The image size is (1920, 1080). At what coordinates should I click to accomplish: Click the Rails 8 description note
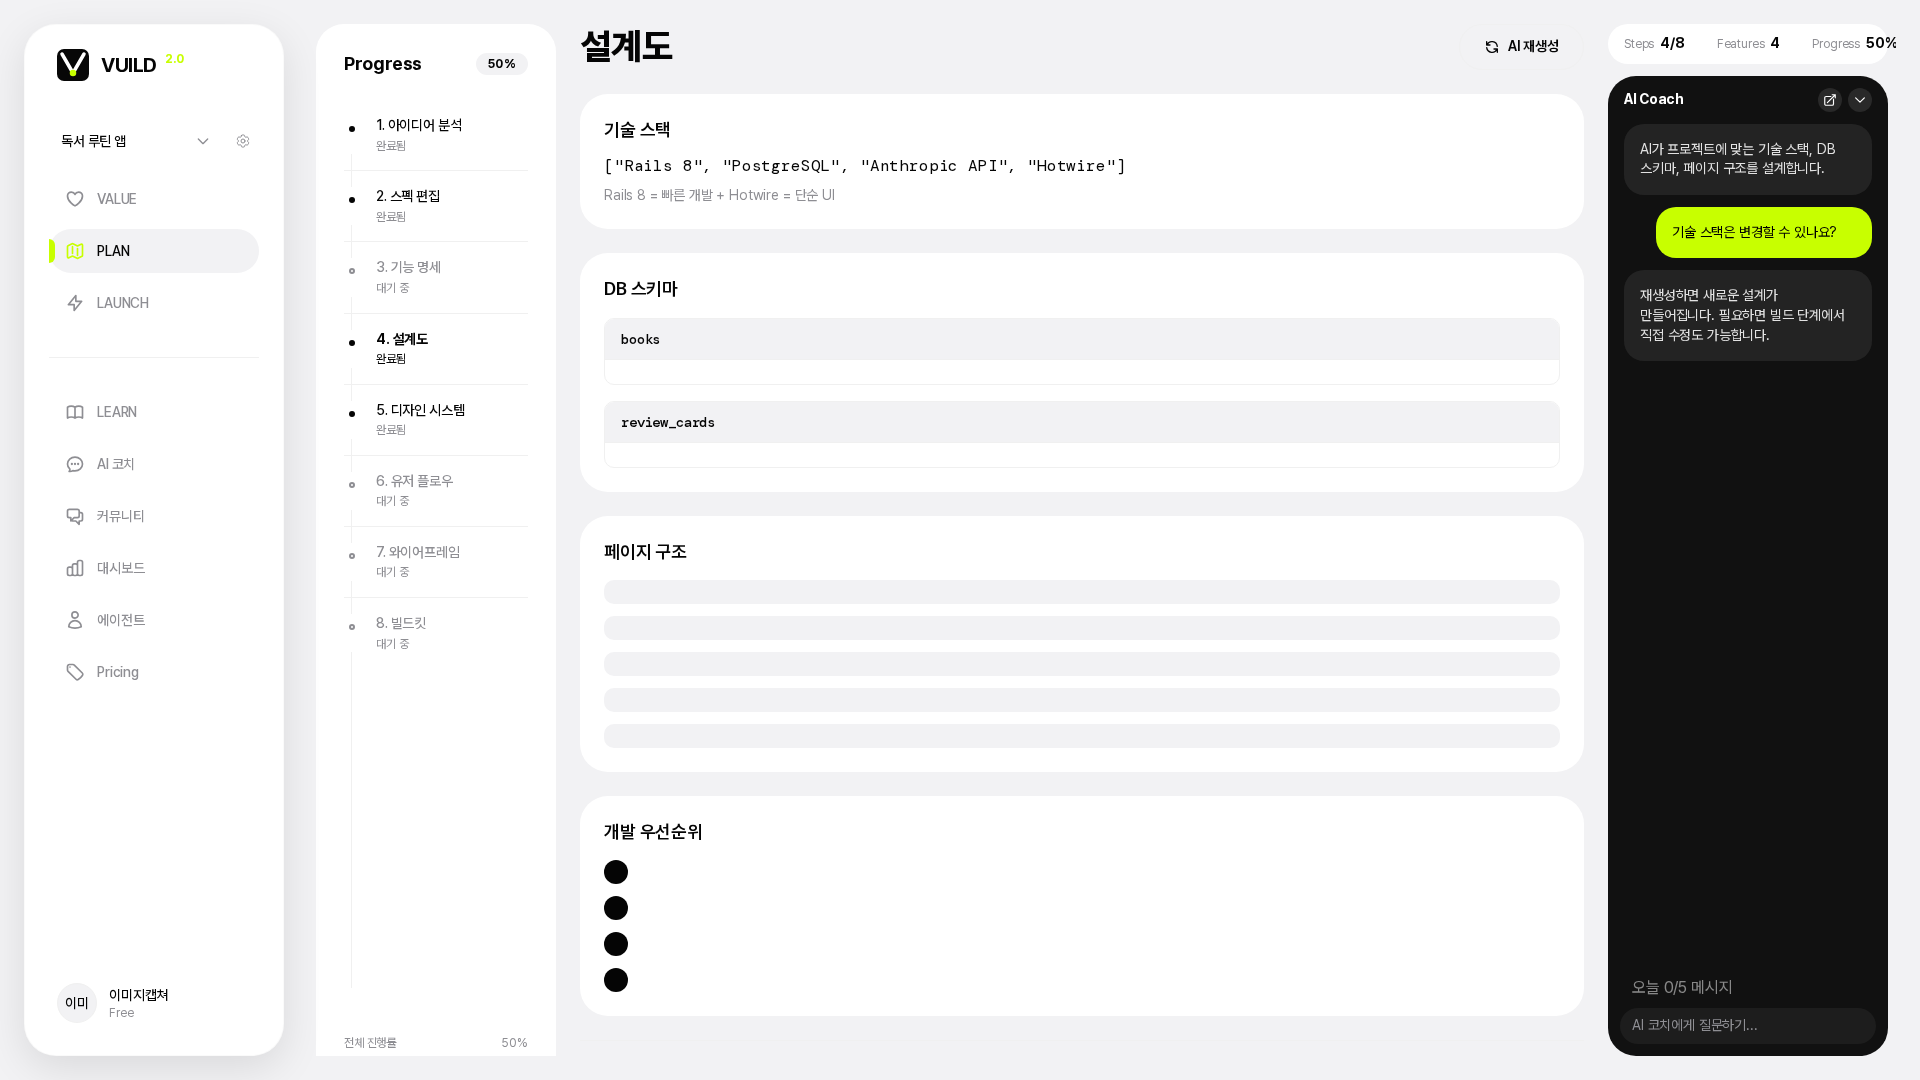click(x=719, y=195)
